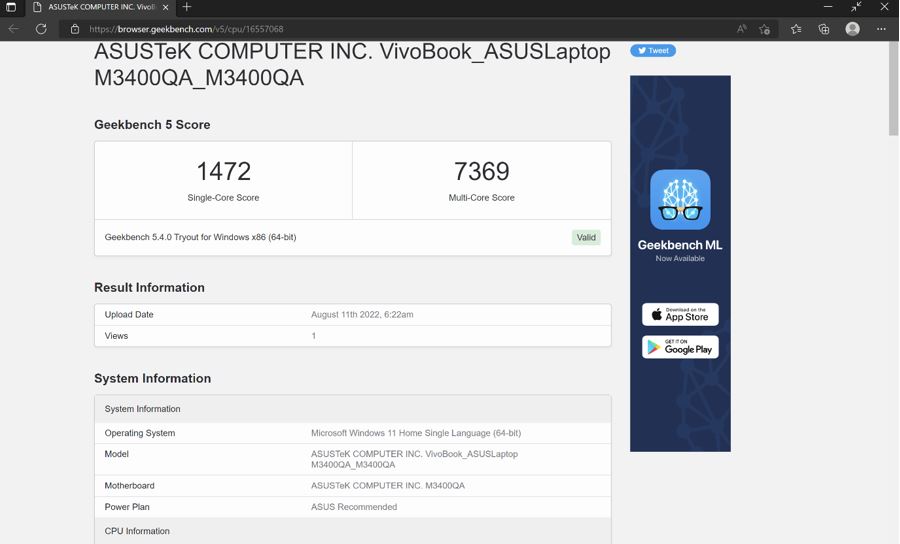This screenshot has height=544, width=900.
Task: Click the browser back arrow
Action: (14, 29)
